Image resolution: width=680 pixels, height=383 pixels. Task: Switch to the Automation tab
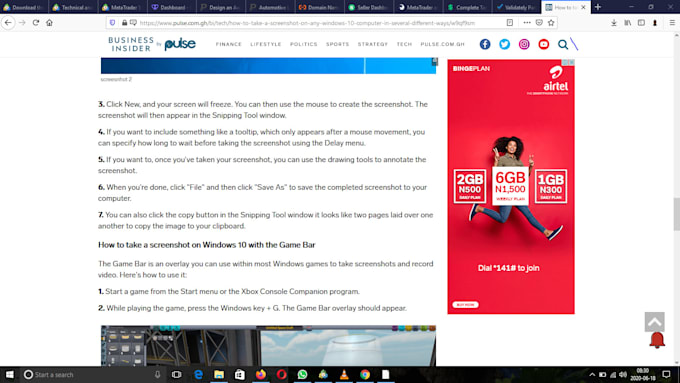270,7
